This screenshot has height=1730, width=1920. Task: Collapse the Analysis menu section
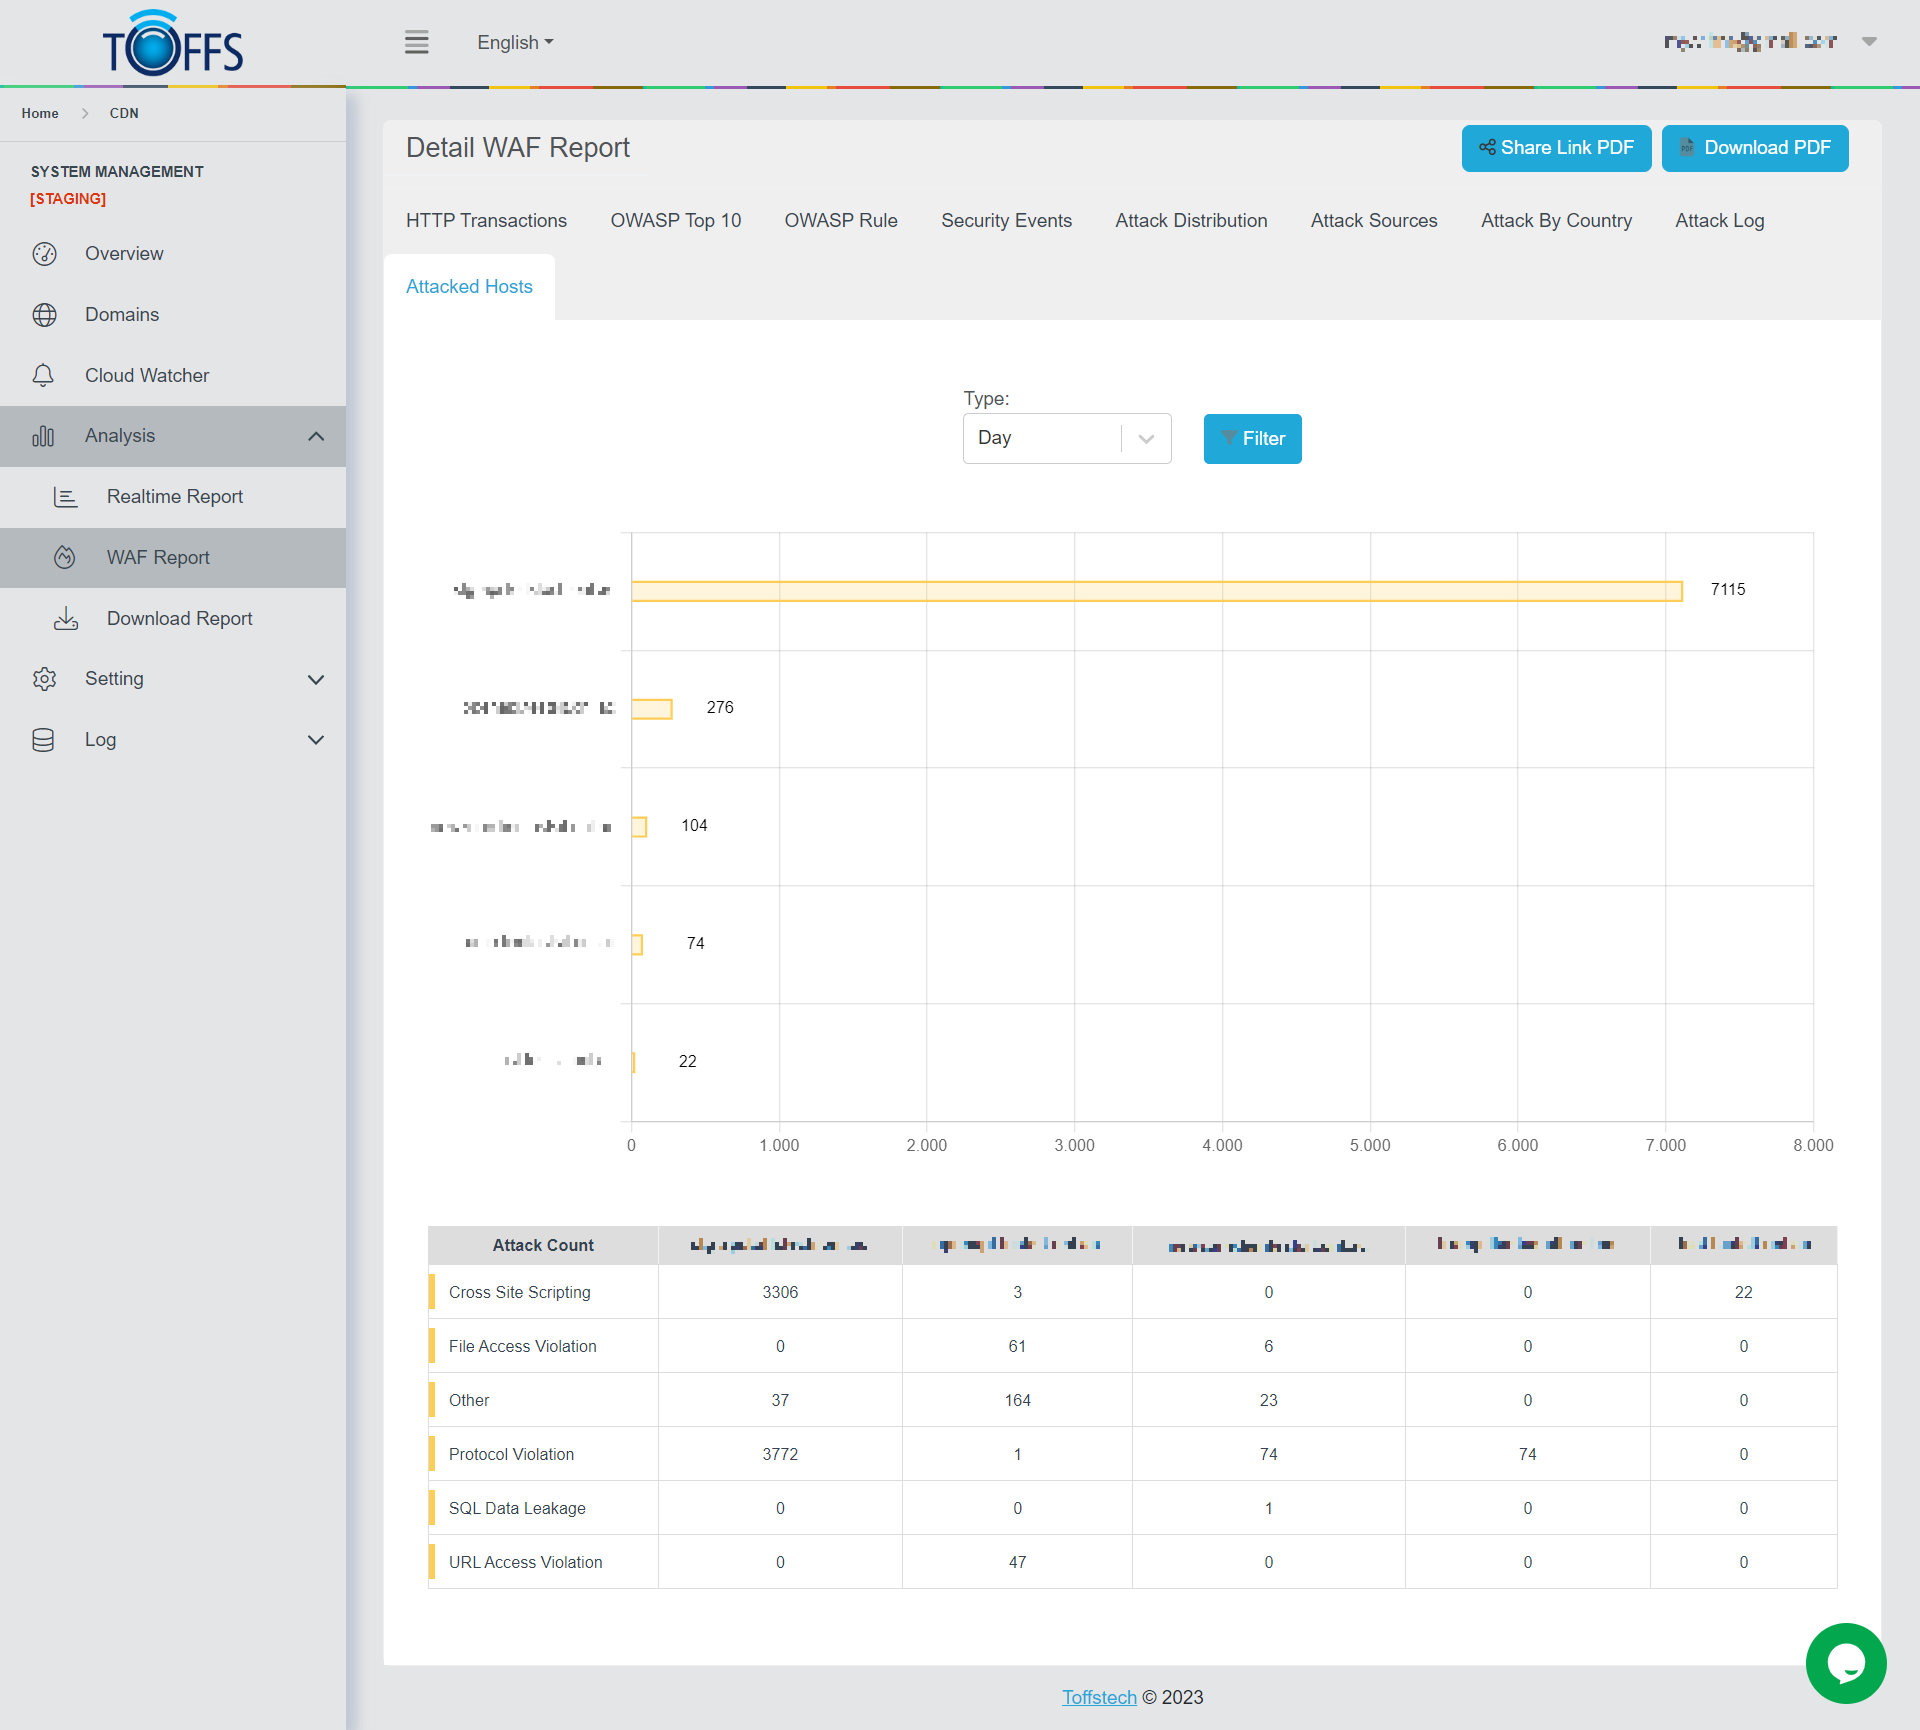coord(316,436)
